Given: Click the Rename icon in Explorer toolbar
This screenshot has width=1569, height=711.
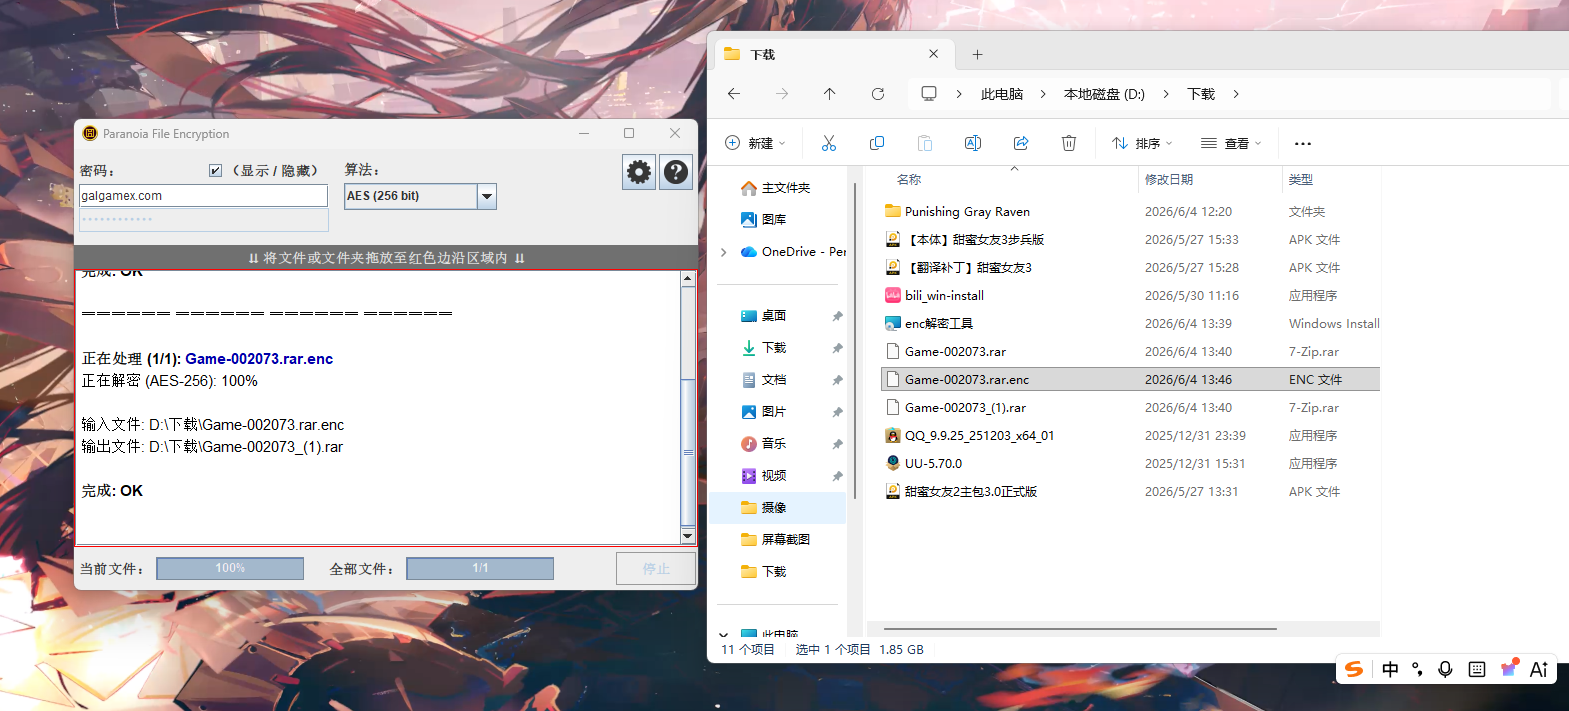Looking at the screenshot, I should point(973,143).
